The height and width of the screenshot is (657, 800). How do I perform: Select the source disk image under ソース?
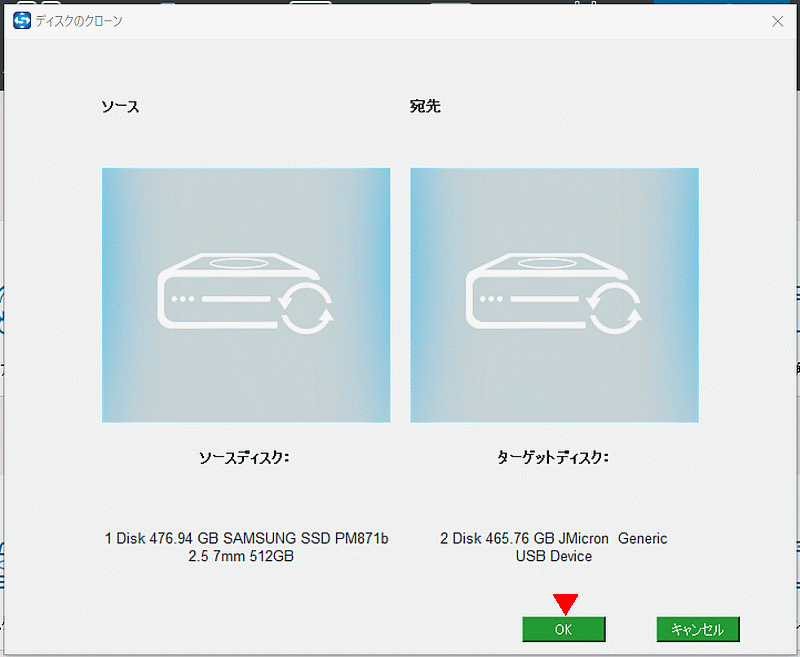pos(246,295)
